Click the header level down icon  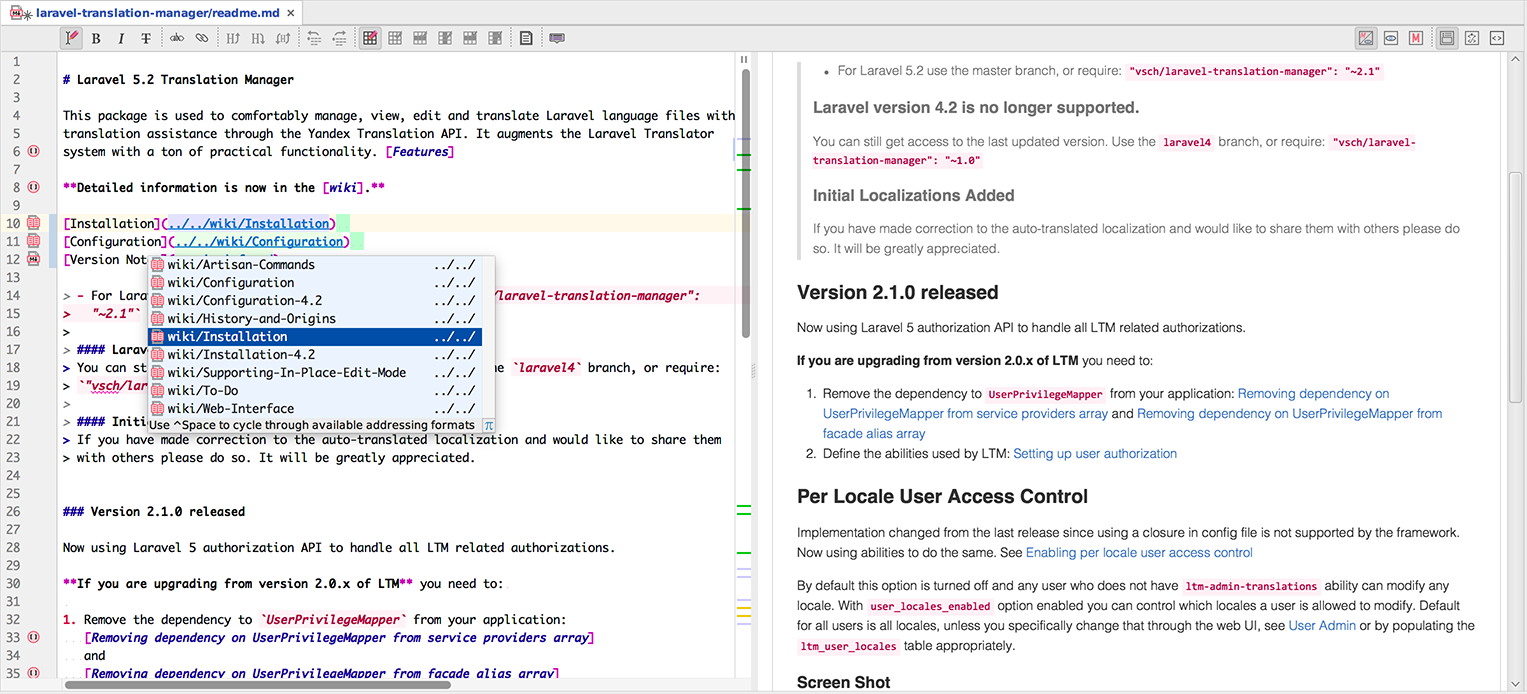258,38
